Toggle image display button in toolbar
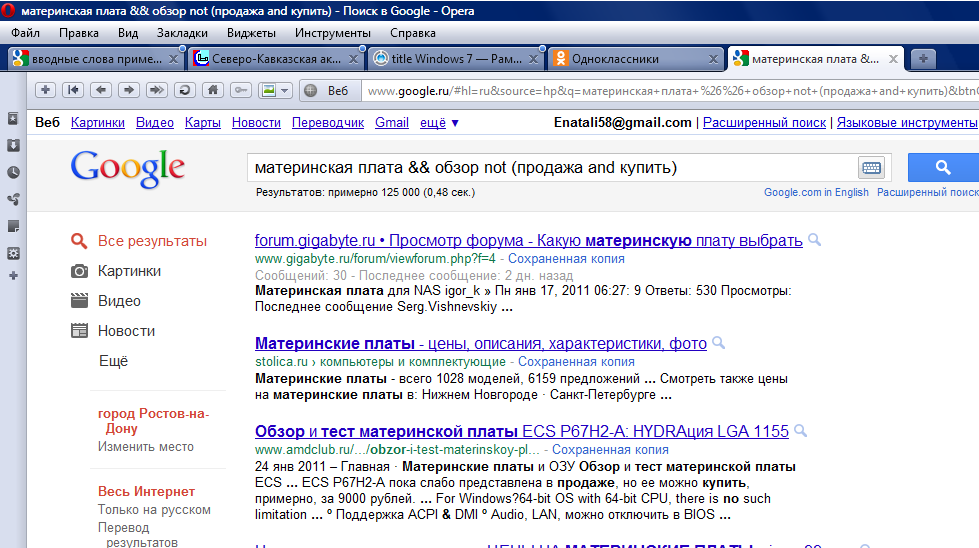Image resolution: width=979 pixels, height=548 pixels. 268,91
